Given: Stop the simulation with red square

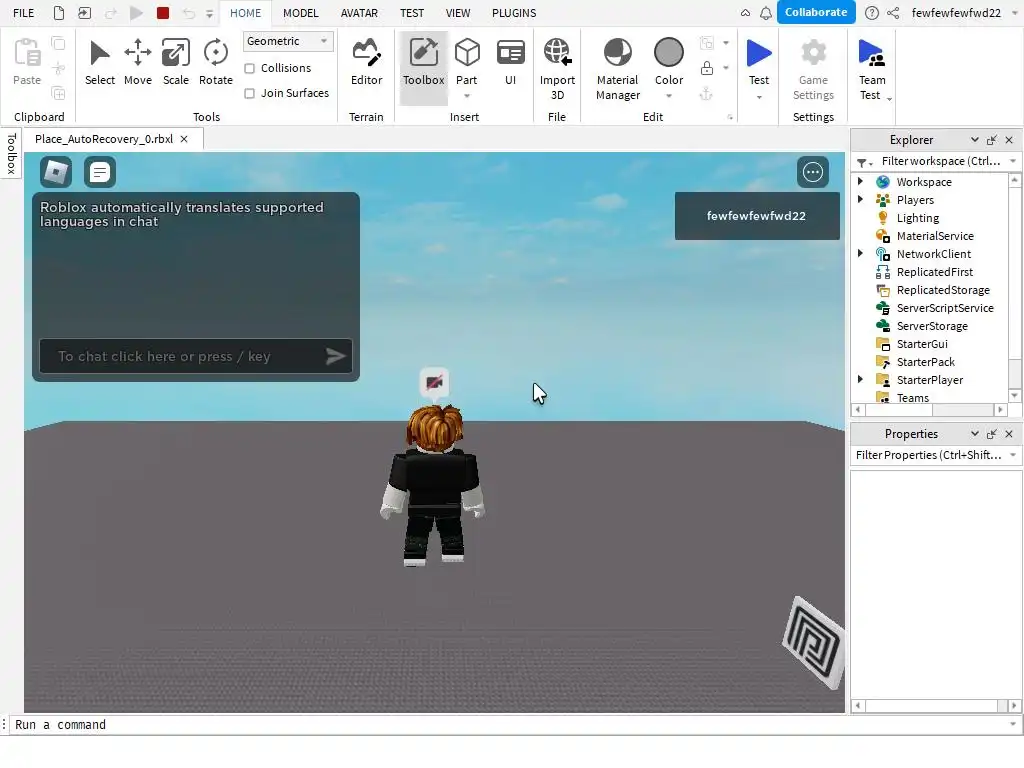Looking at the screenshot, I should click(163, 12).
